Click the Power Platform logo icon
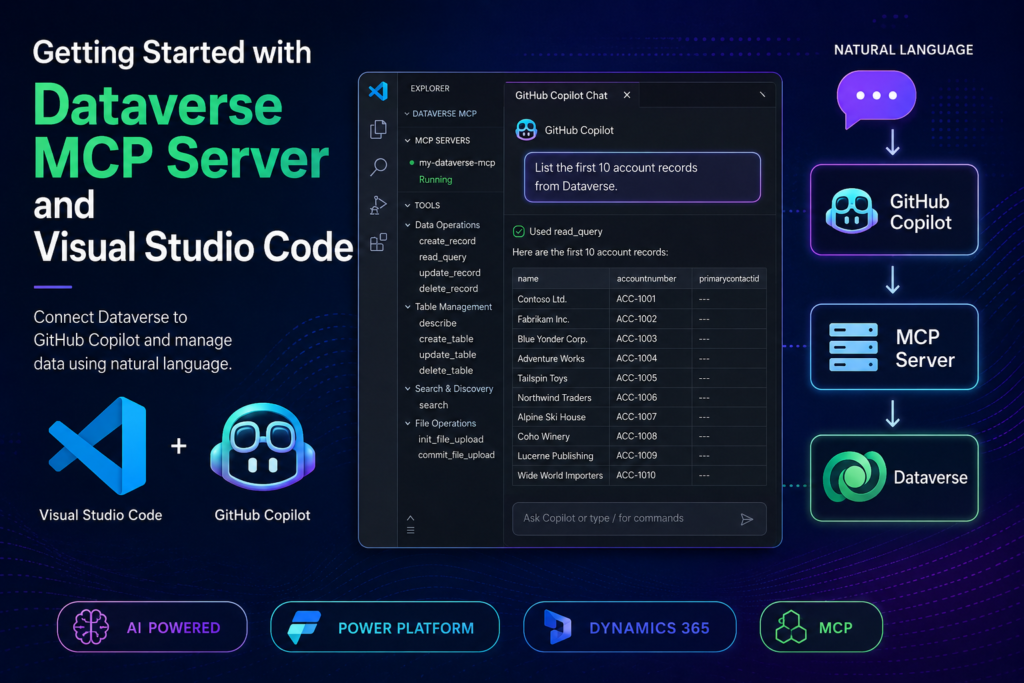 coord(304,627)
